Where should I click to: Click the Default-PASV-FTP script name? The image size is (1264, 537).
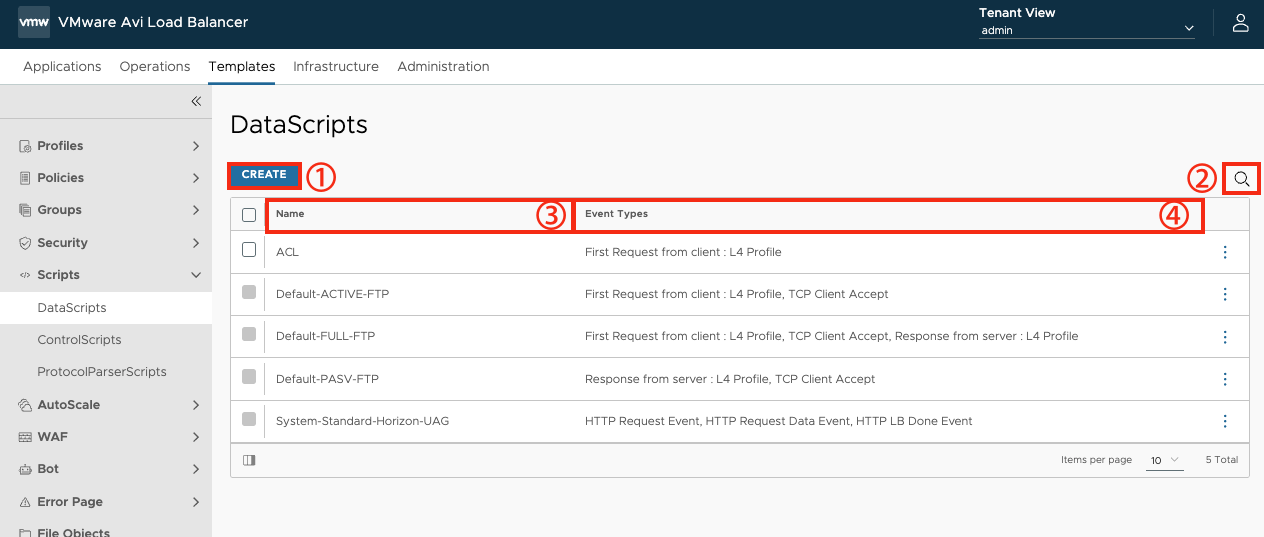click(x=327, y=379)
